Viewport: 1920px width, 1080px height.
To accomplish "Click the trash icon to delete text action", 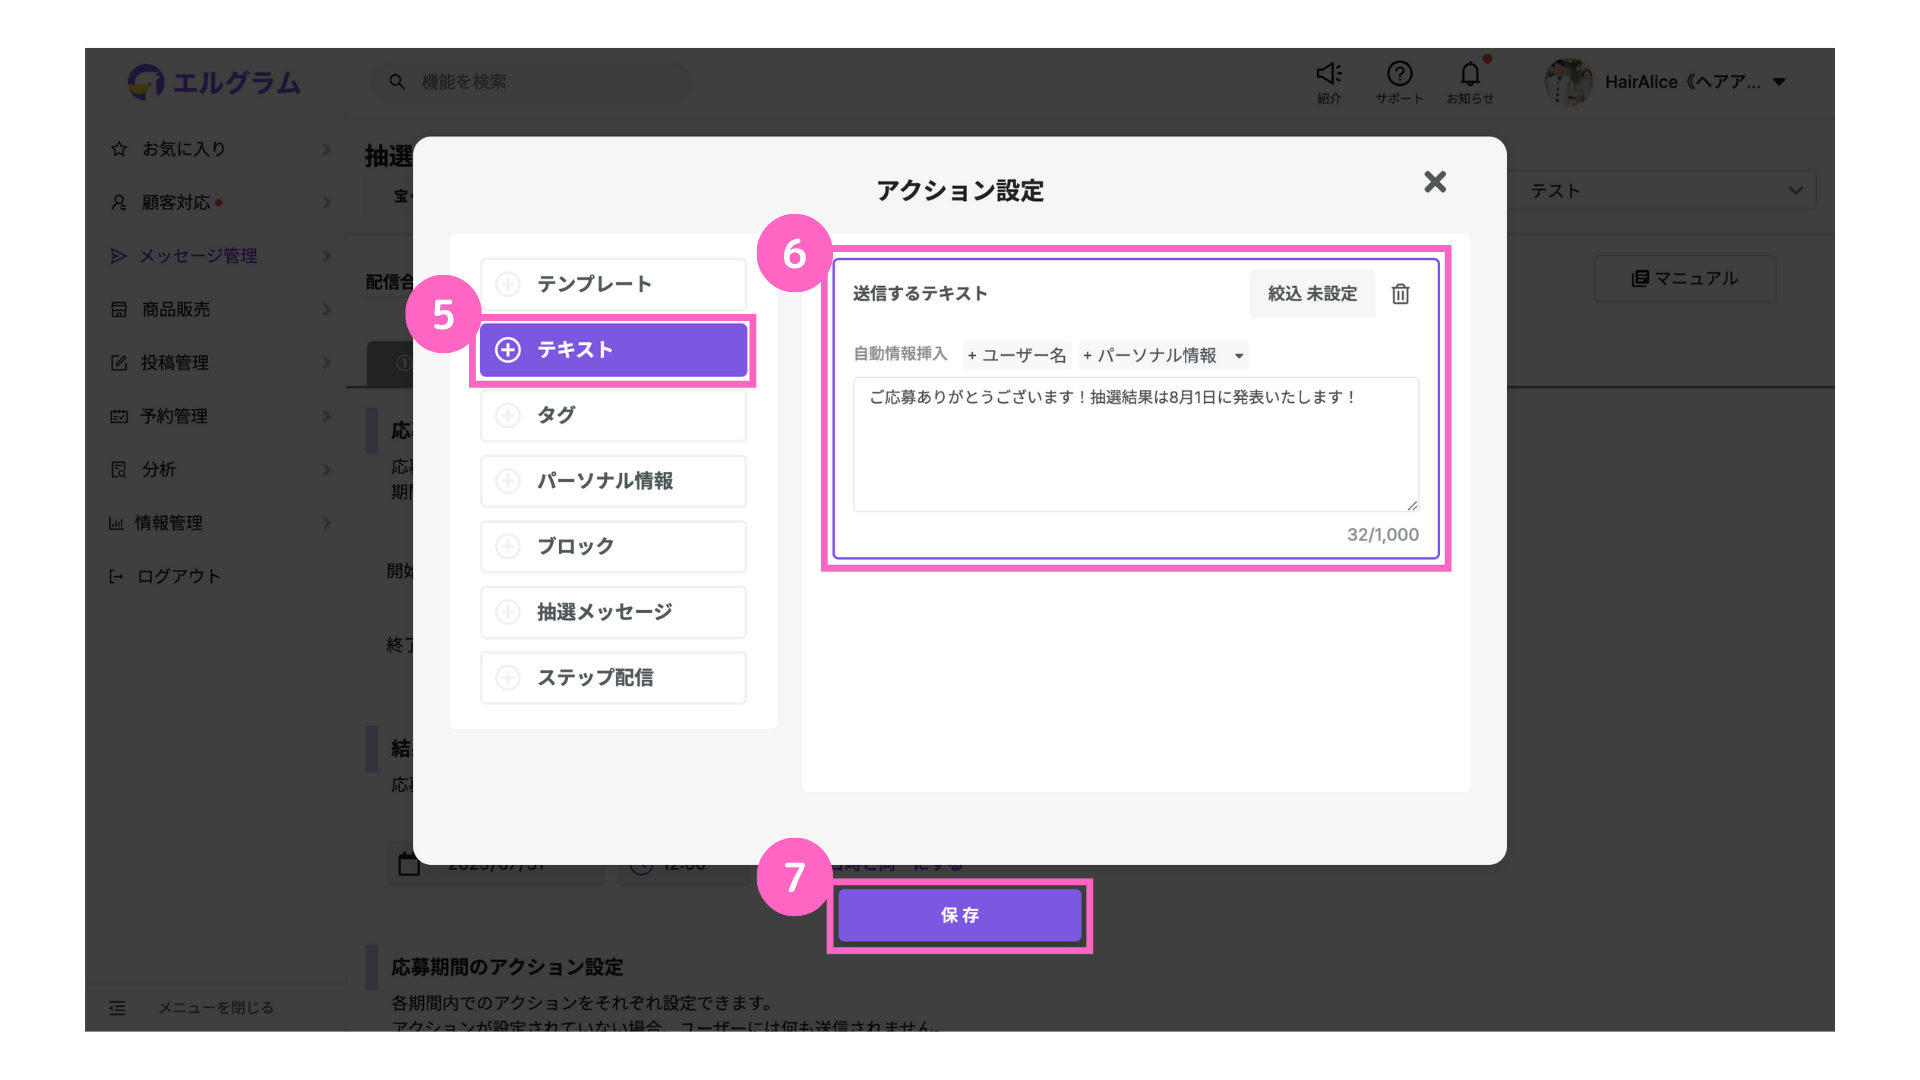I will [x=1400, y=294].
